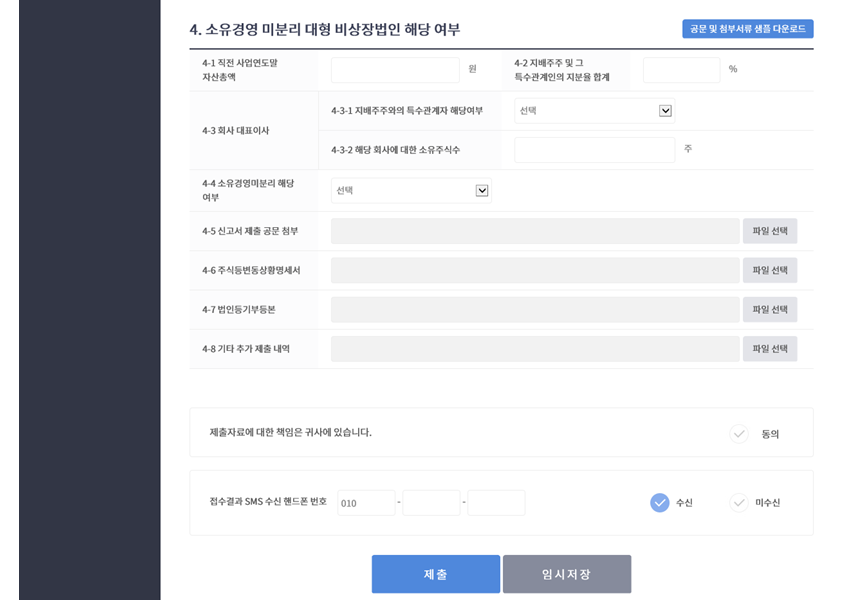852x600 pixels.
Task: Expand the 4-4 소유경영미분리 해당 여부 dropdown
Action: (411, 190)
